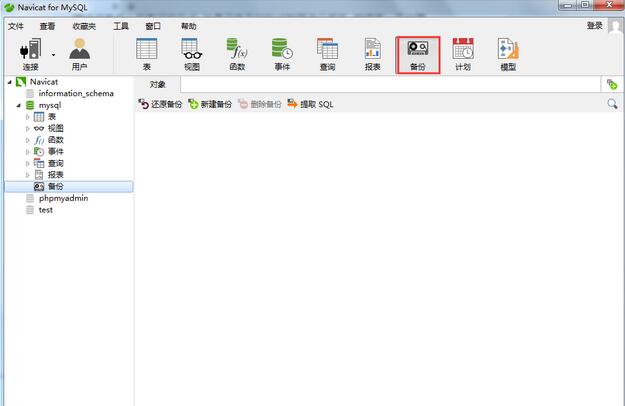The width and height of the screenshot is (625, 406).
Task: Select the mysql database
Action: 49,105
